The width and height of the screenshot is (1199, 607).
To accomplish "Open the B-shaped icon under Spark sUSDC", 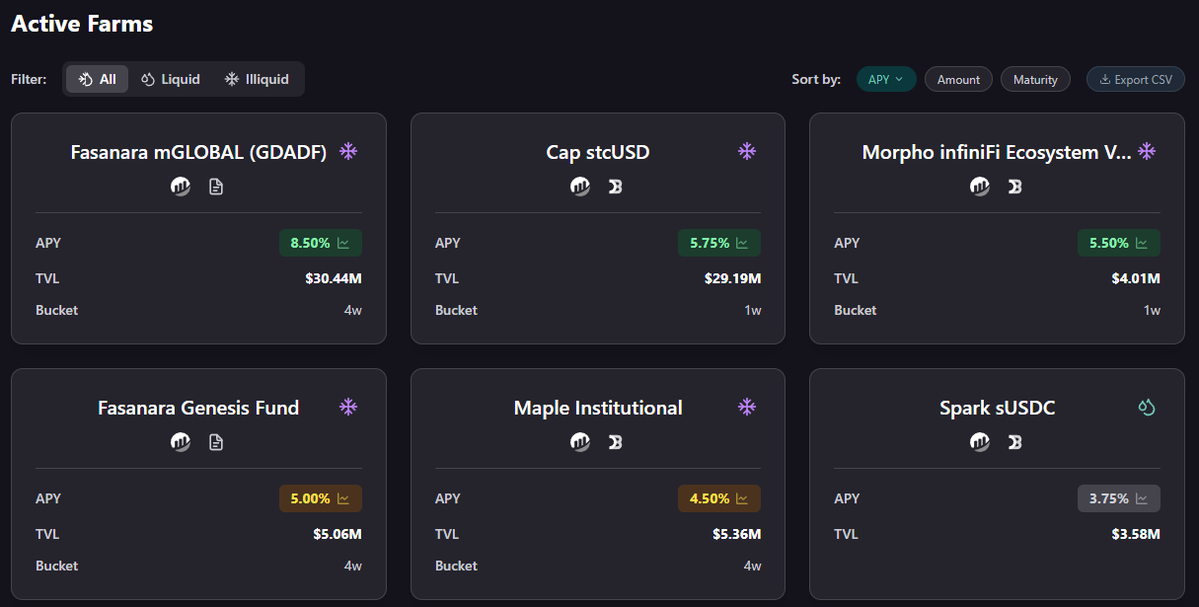I will tap(1015, 442).
